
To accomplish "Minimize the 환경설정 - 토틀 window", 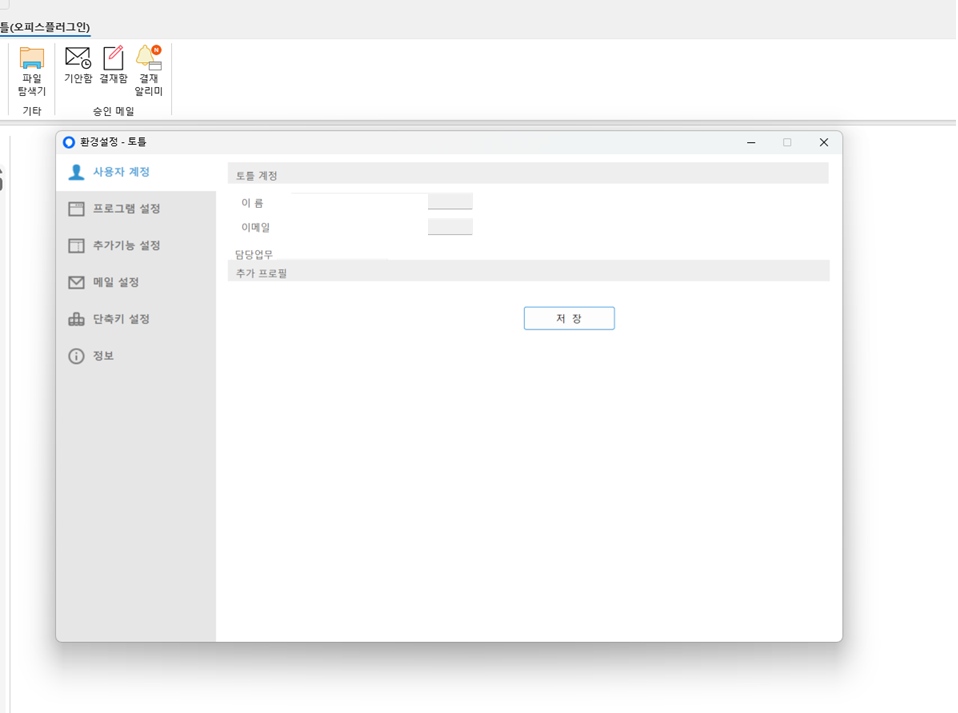I will tap(751, 142).
